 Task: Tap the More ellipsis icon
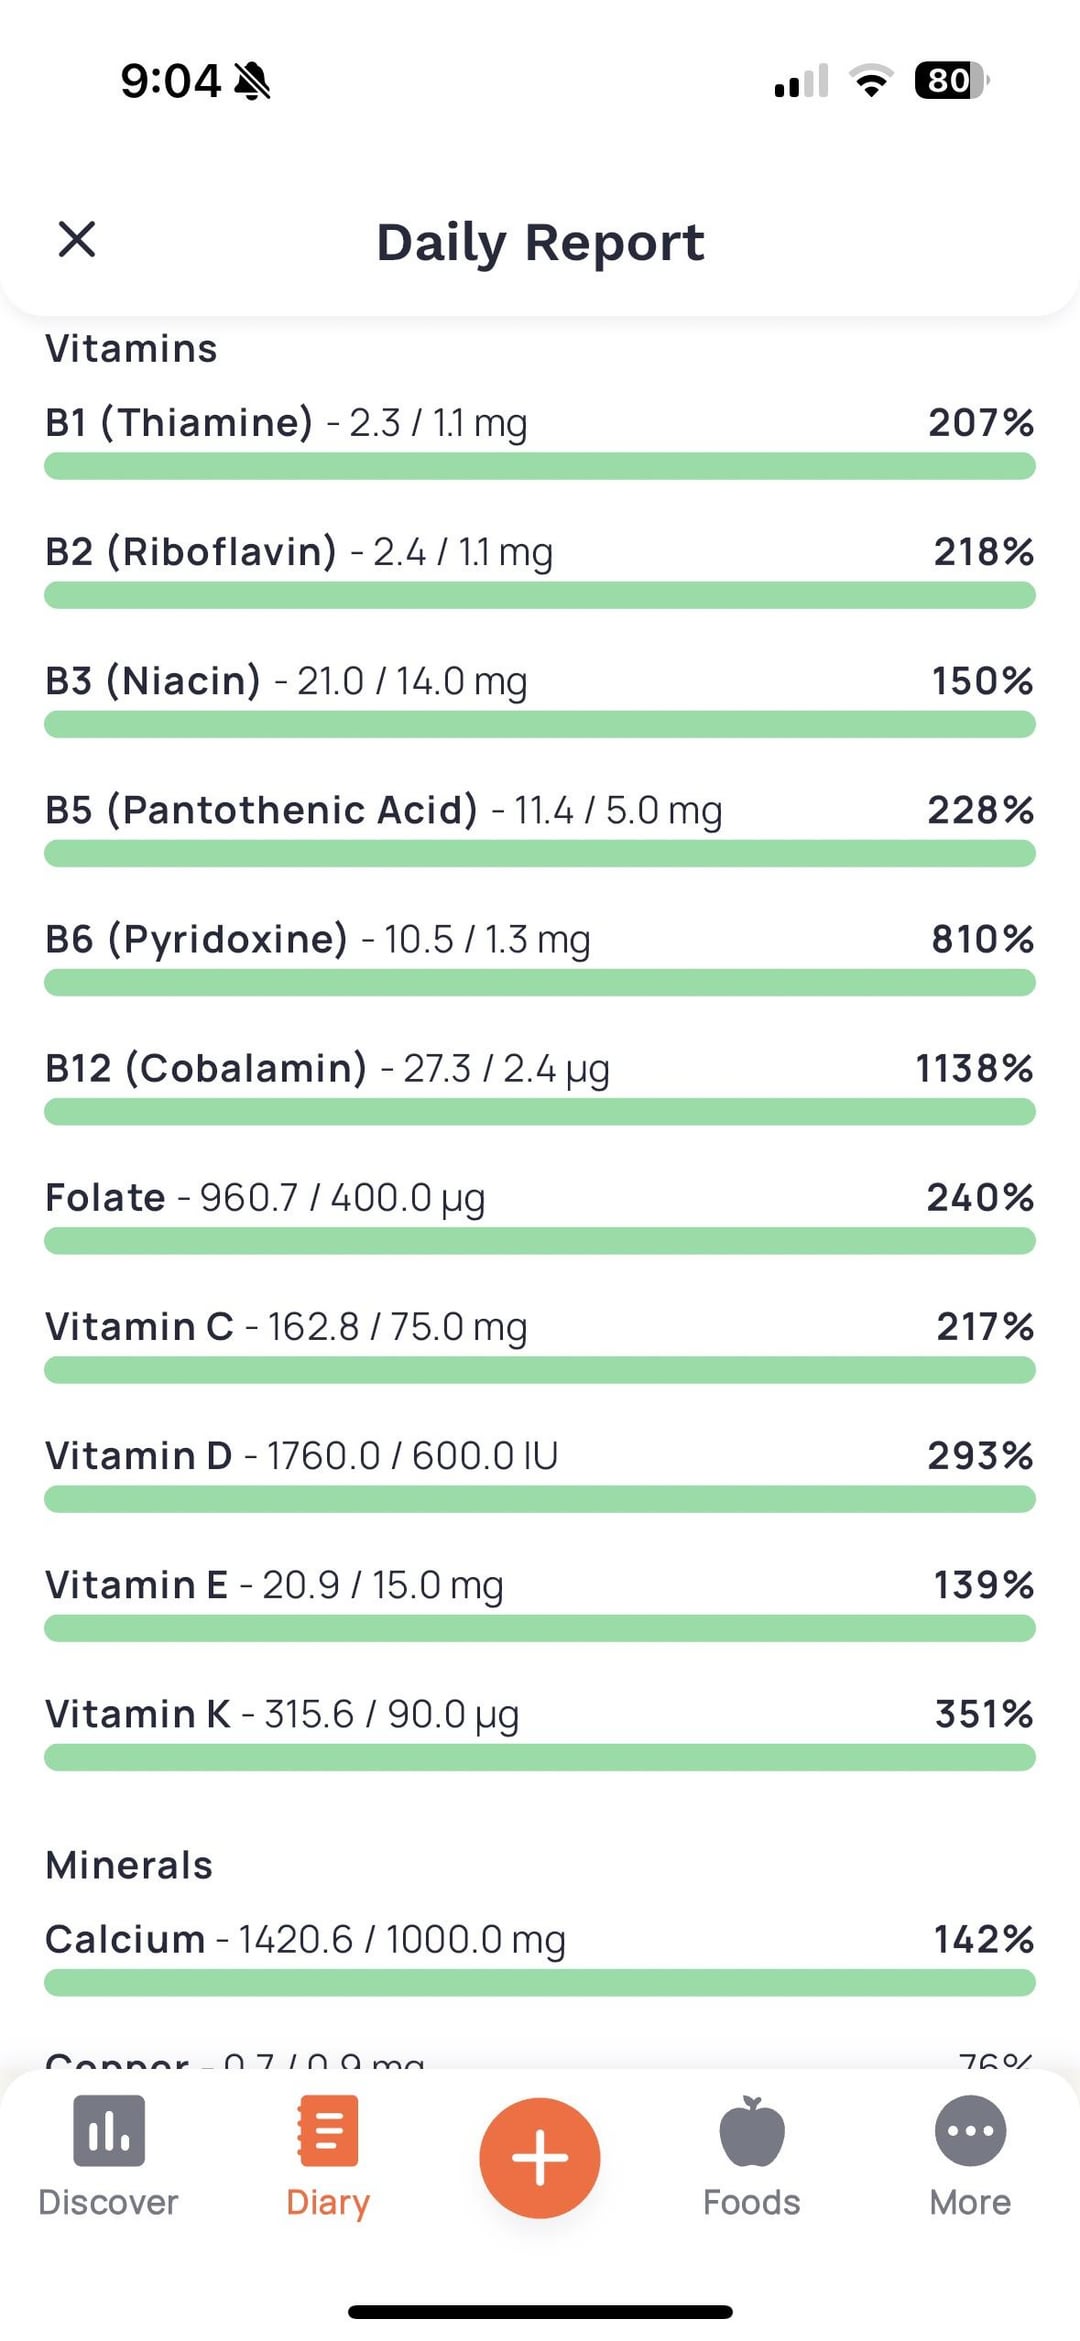coord(970,2130)
